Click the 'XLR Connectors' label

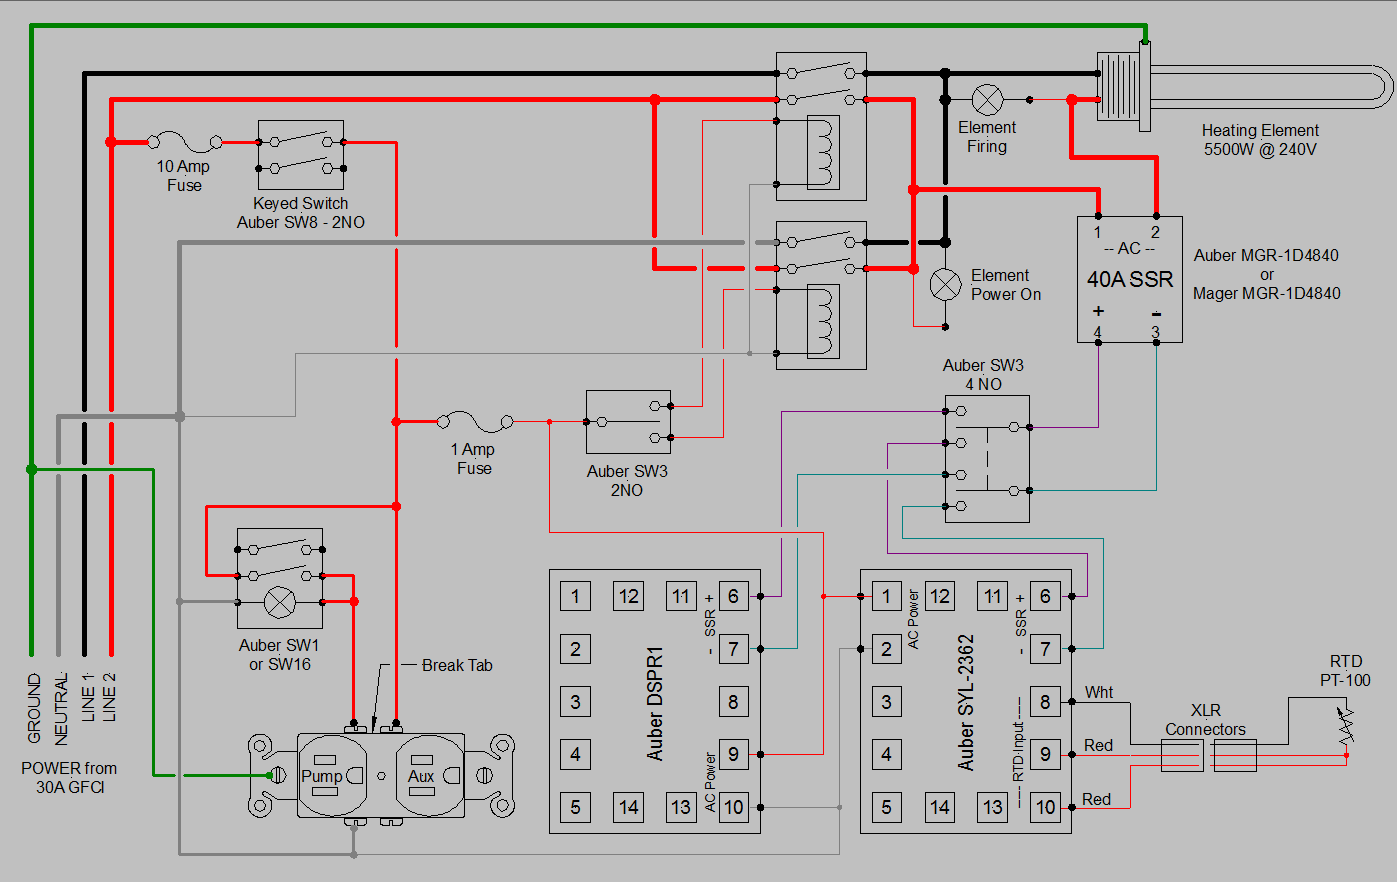coord(1206,720)
